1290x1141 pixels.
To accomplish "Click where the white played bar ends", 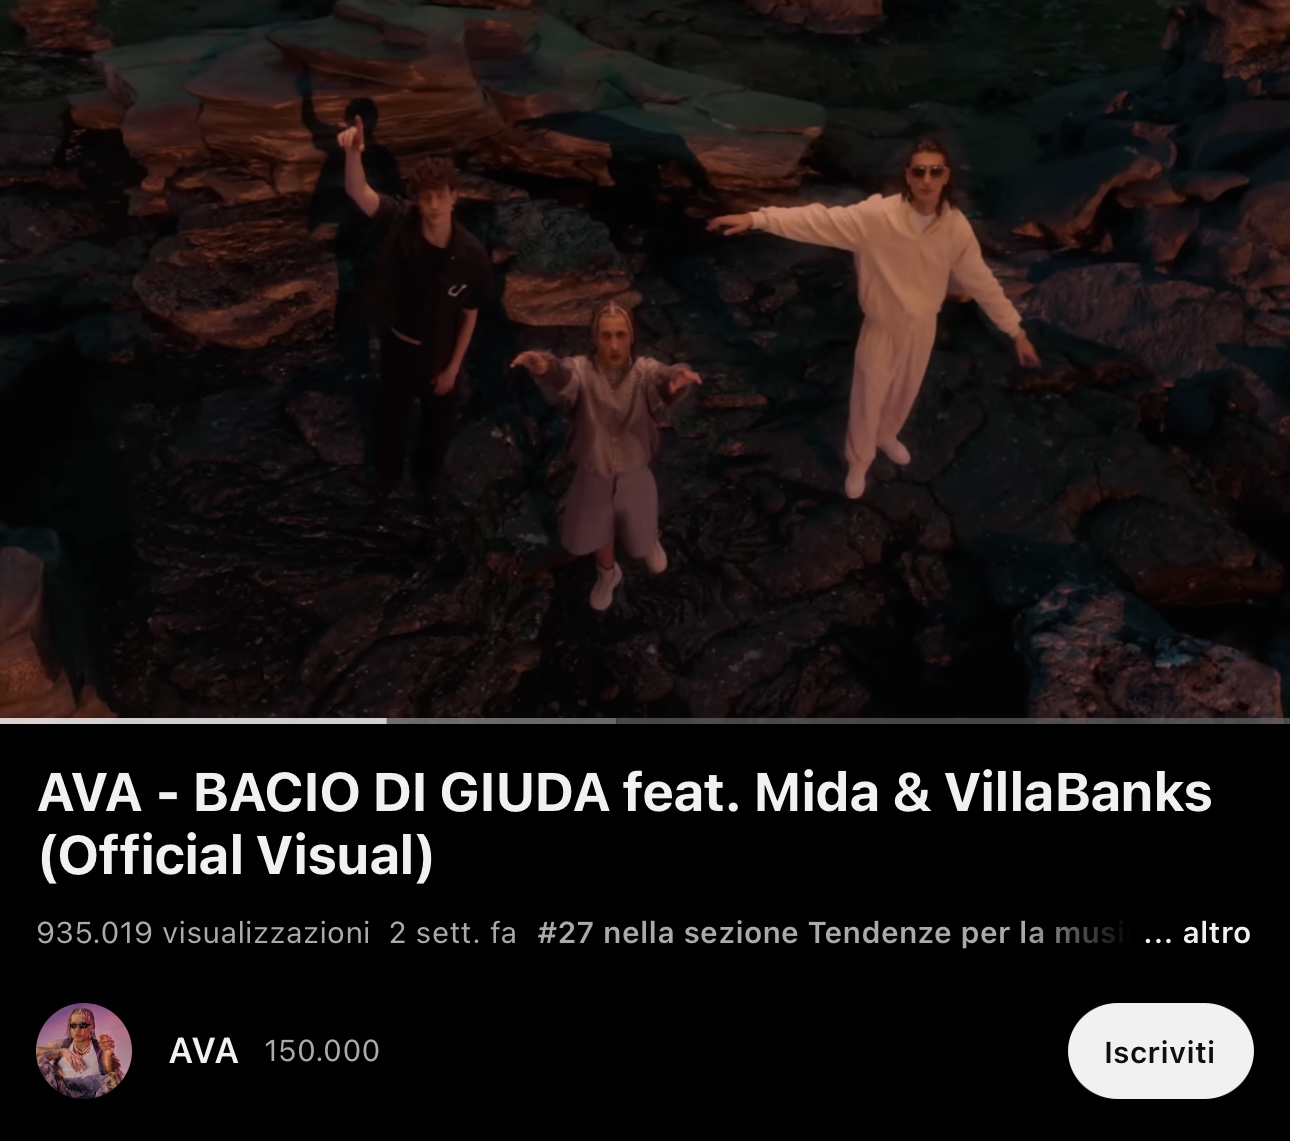I will [386, 720].
